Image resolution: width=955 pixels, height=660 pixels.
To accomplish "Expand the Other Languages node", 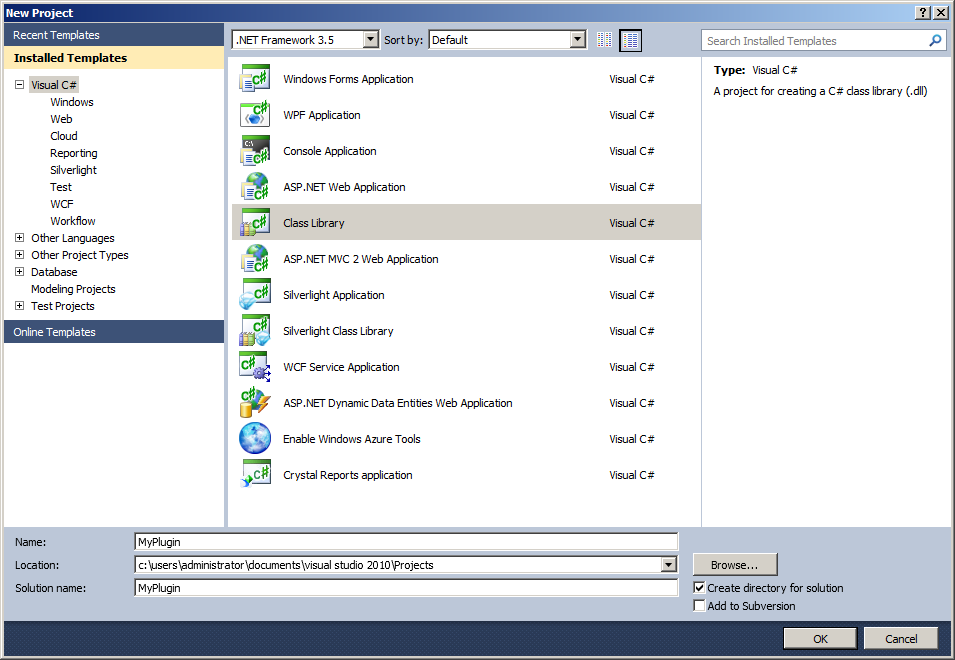I will pos(19,237).
